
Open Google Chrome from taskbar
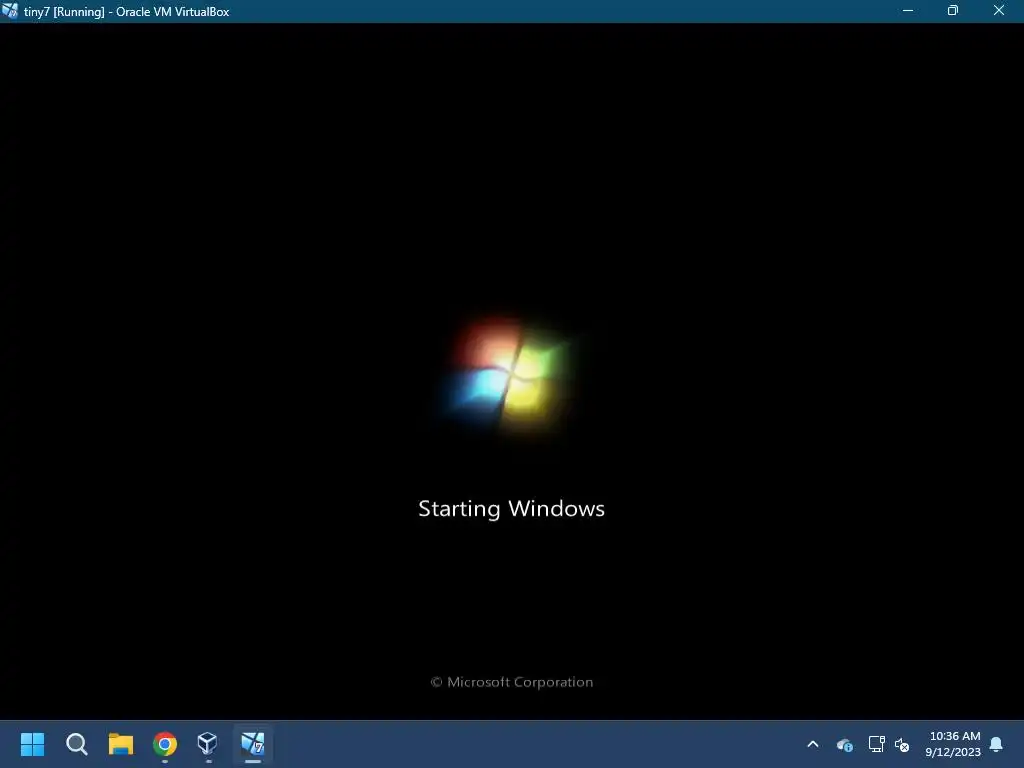tap(165, 744)
